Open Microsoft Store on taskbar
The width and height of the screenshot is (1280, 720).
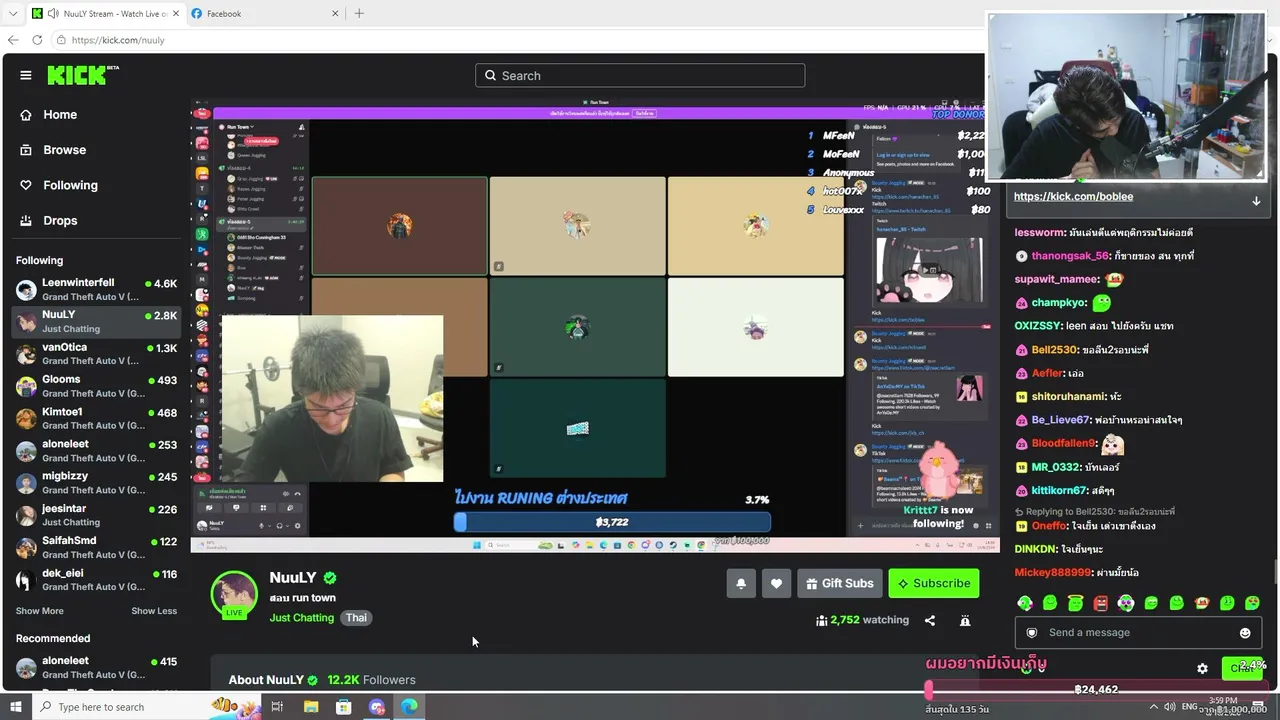click(344, 707)
